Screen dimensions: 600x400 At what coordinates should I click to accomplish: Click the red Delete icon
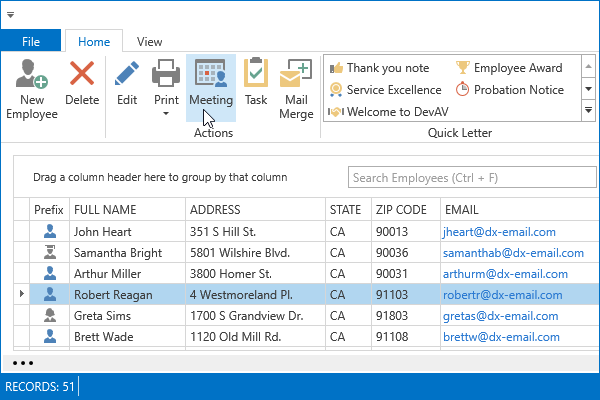82,75
